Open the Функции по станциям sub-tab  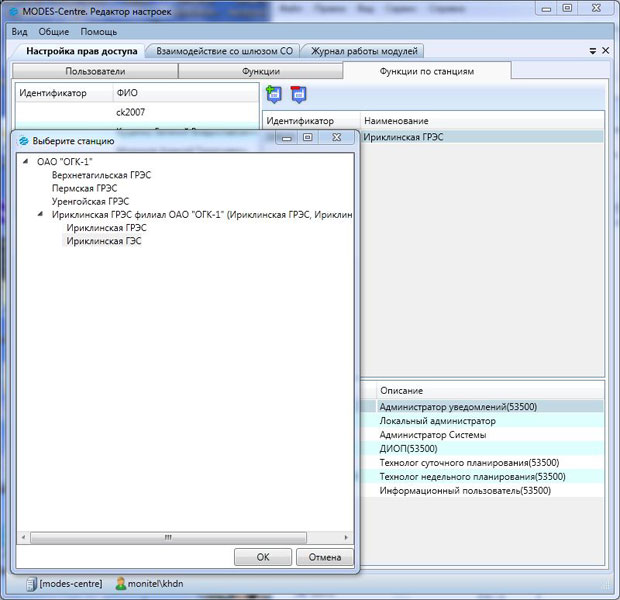[x=427, y=71]
